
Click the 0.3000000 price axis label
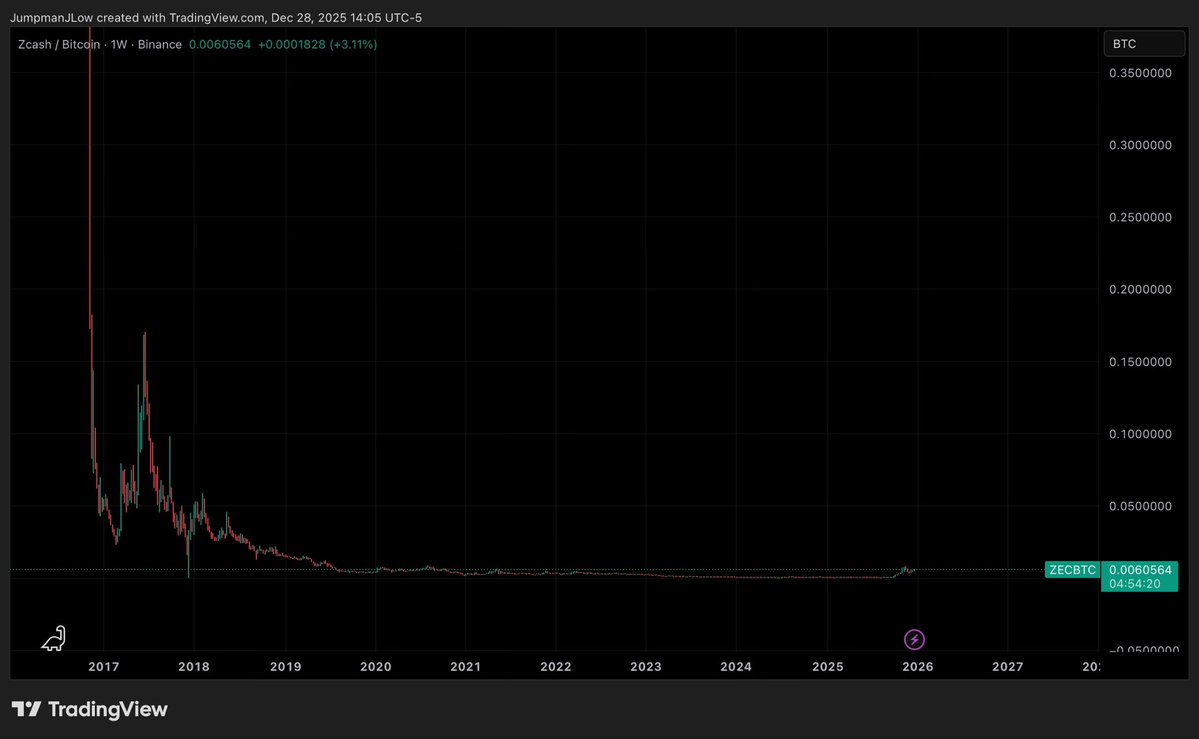(x=1140, y=145)
